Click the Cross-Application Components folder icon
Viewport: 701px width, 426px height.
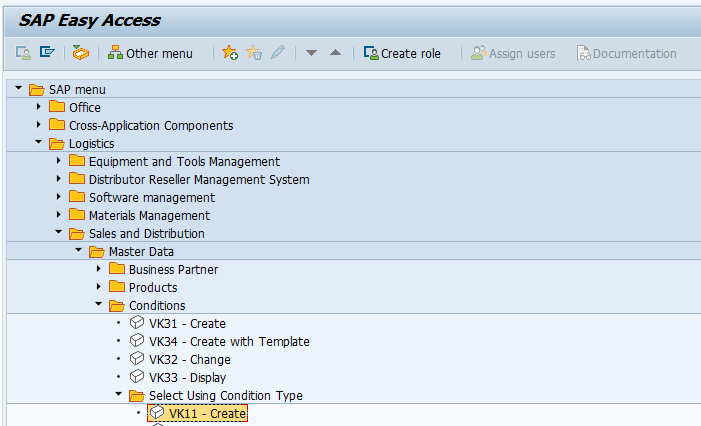(x=57, y=125)
